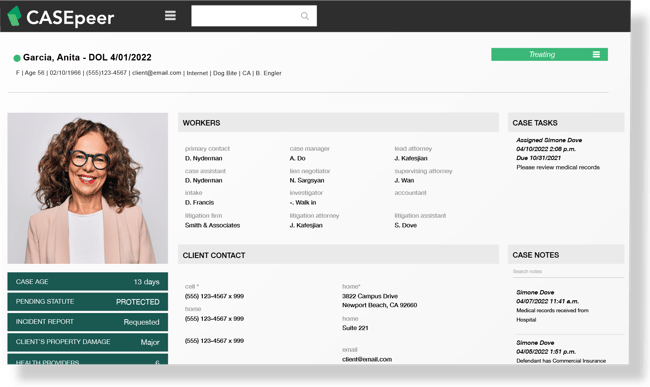The image size is (650, 387).
Task: Open note Defendant has Commercial Insurance
Action: pyautogui.click(x=561, y=360)
